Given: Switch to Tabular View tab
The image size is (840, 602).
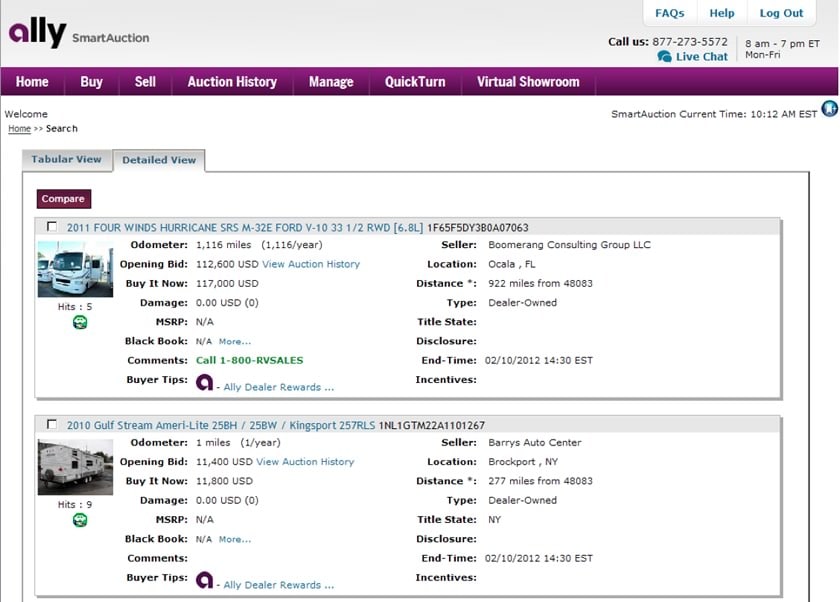Looking at the screenshot, I should 66,160.
